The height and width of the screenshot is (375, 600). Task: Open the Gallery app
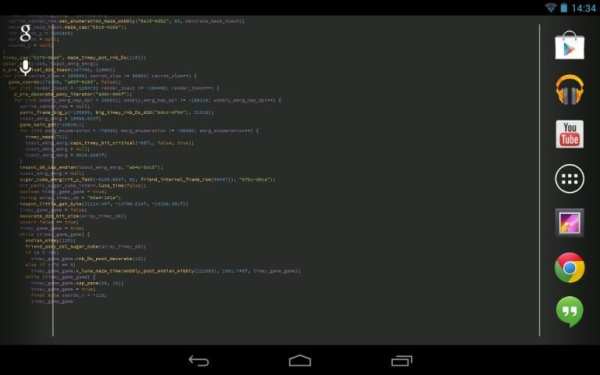(x=569, y=223)
